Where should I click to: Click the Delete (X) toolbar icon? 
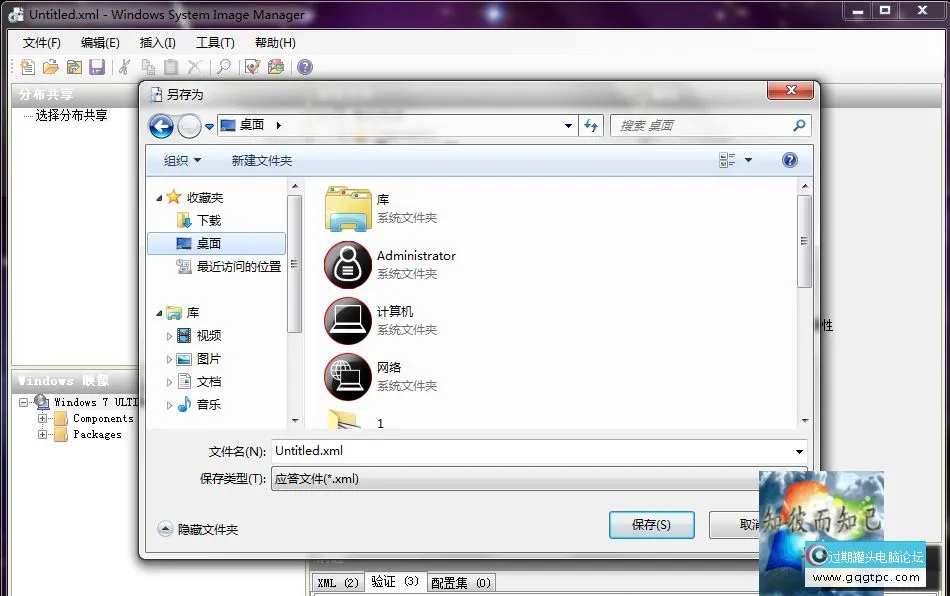pos(193,67)
